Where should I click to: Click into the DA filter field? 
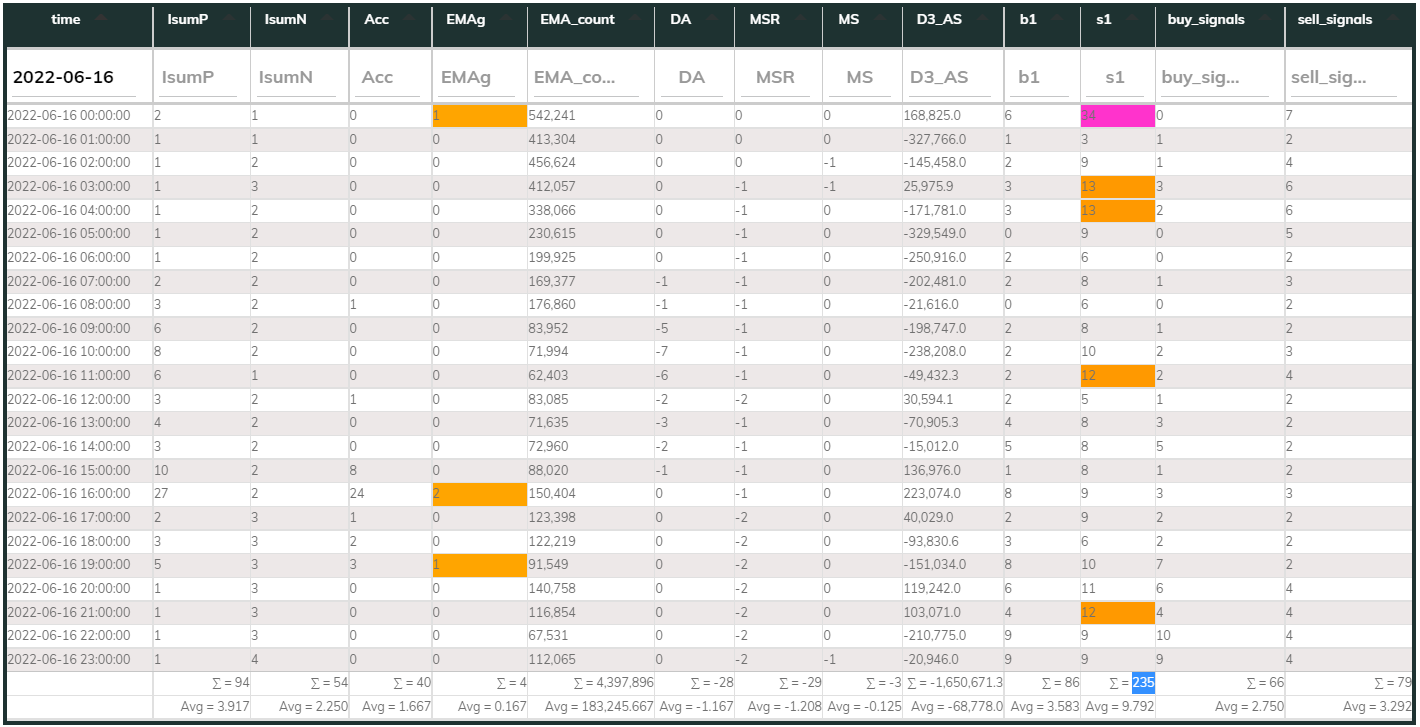692,77
